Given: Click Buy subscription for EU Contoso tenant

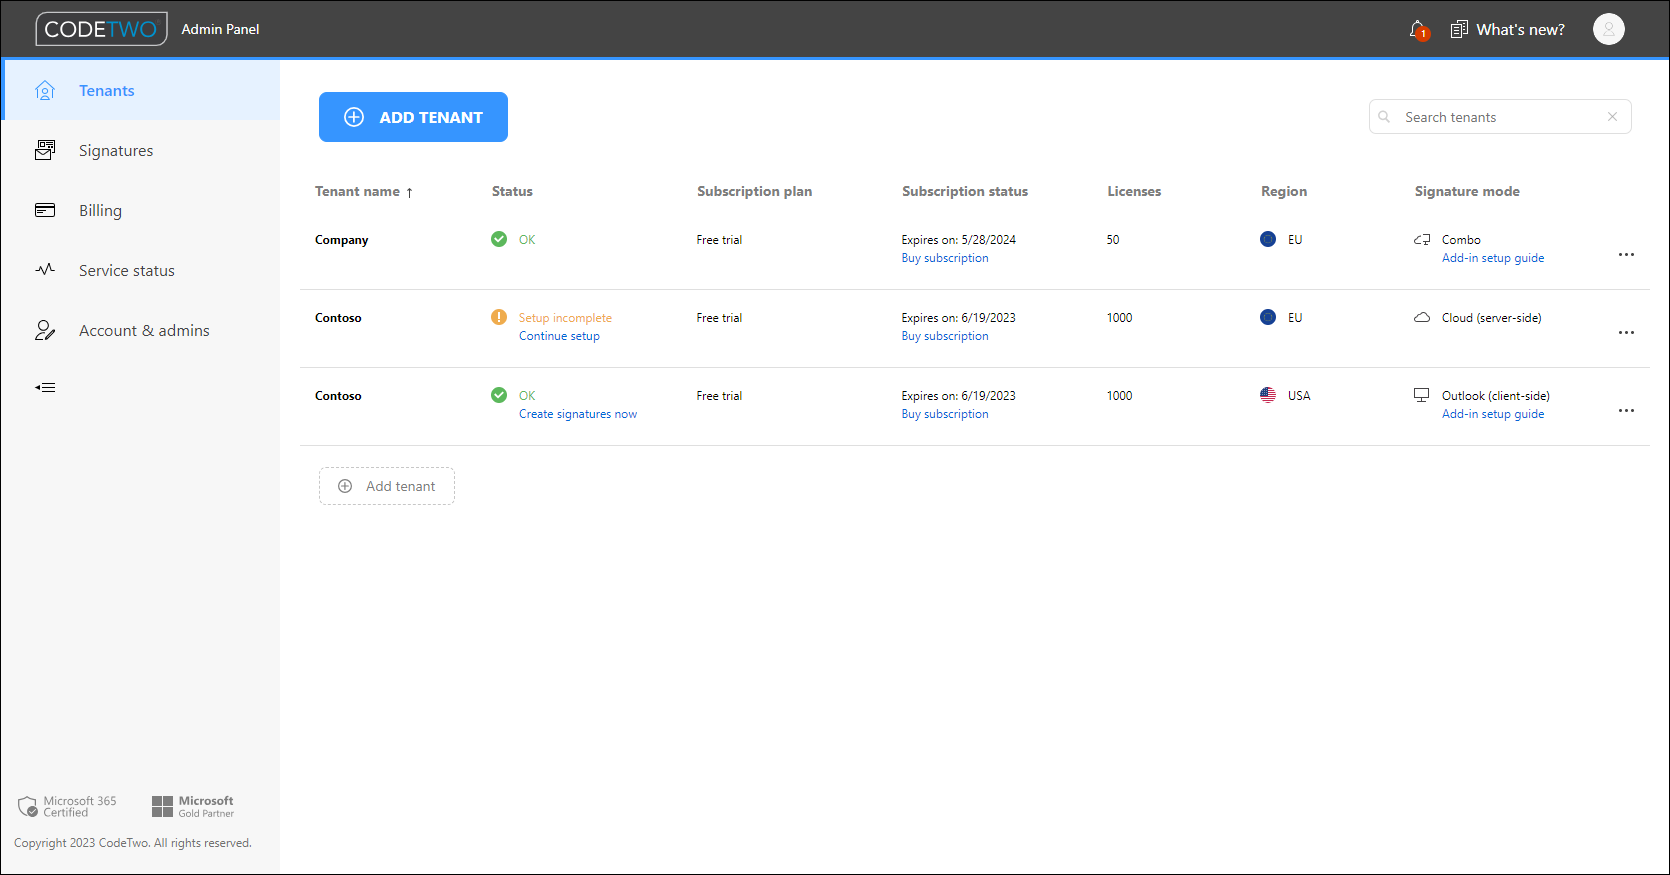Looking at the screenshot, I should tap(945, 336).
